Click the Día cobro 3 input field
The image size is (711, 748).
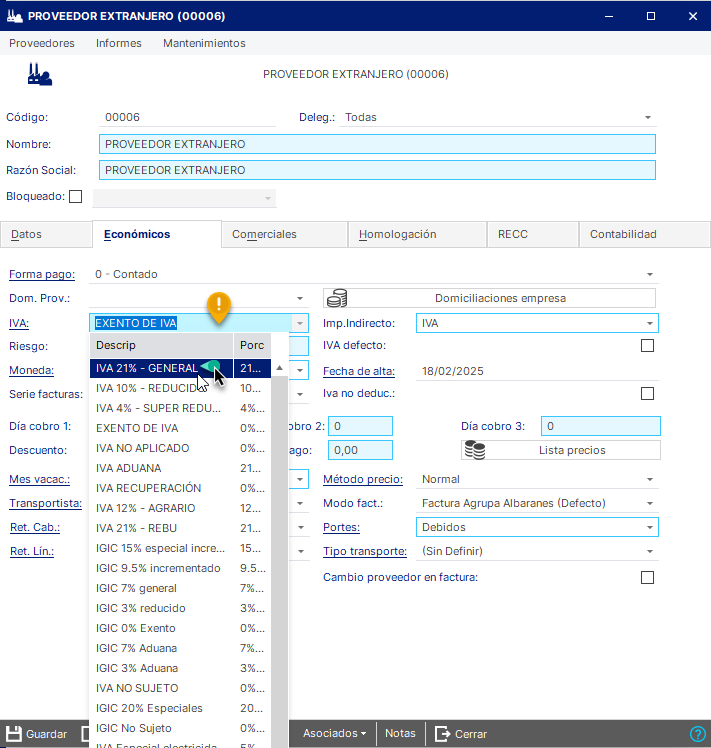pos(600,426)
